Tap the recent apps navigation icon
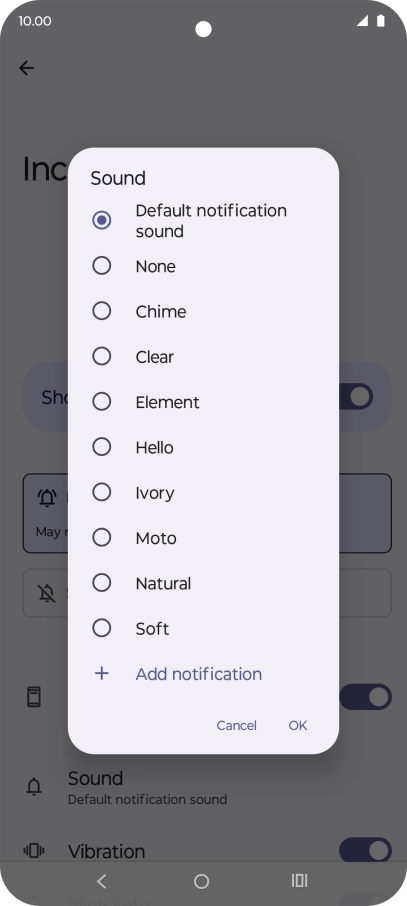The width and height of the screenshot is (407, 906). point(299,881)
